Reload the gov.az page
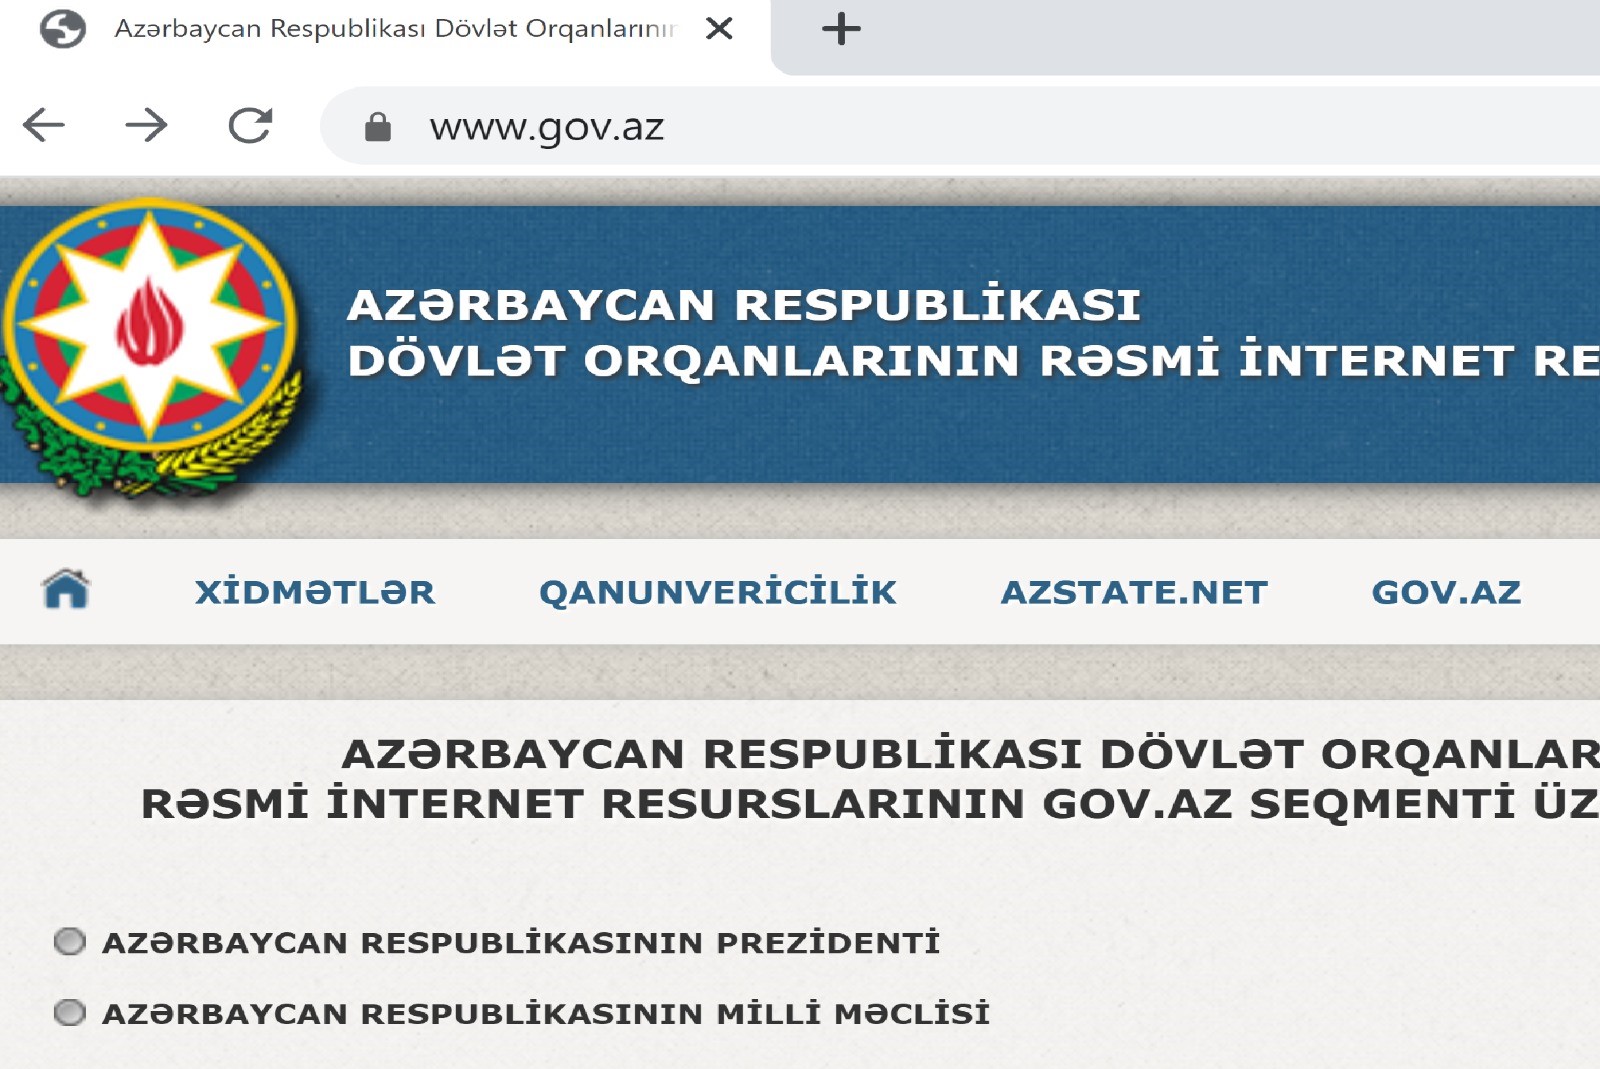Image resolution: width=1600 pixels, height=1069 pixels. coord(250,125)
